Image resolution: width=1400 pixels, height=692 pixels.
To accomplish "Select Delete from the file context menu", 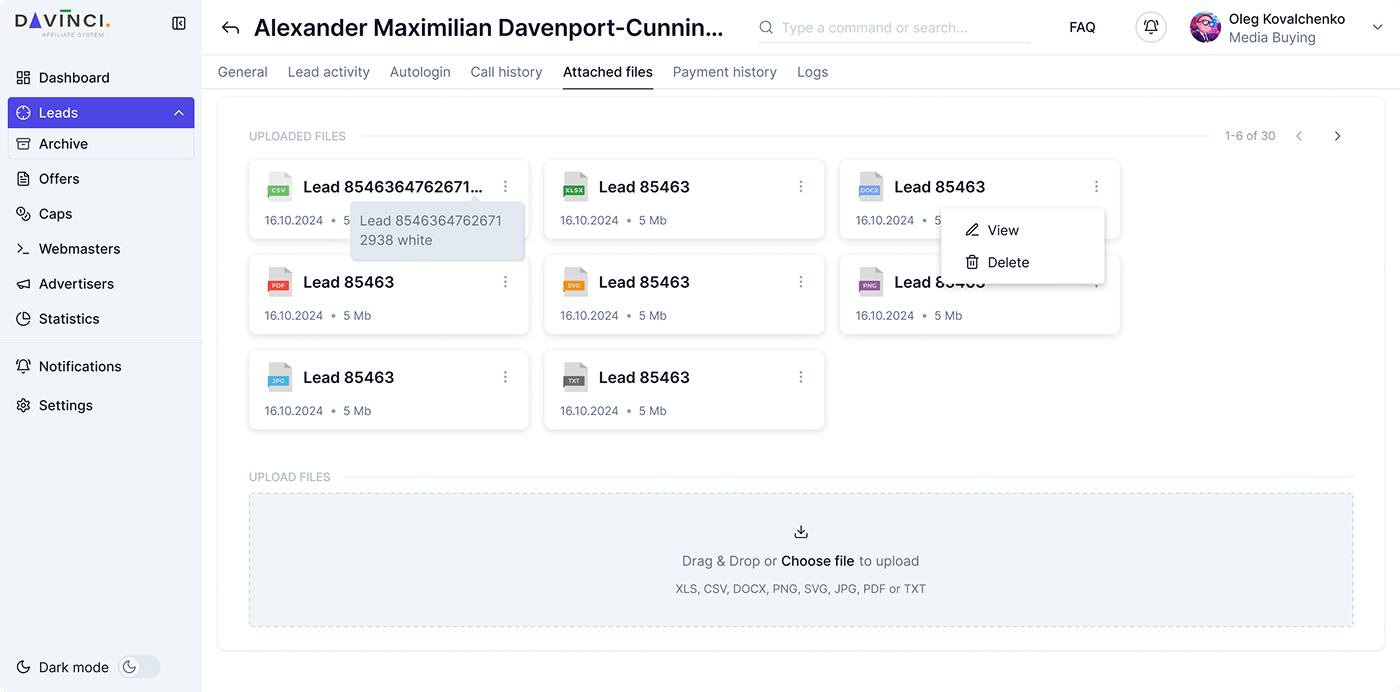I will [1007, 262].
